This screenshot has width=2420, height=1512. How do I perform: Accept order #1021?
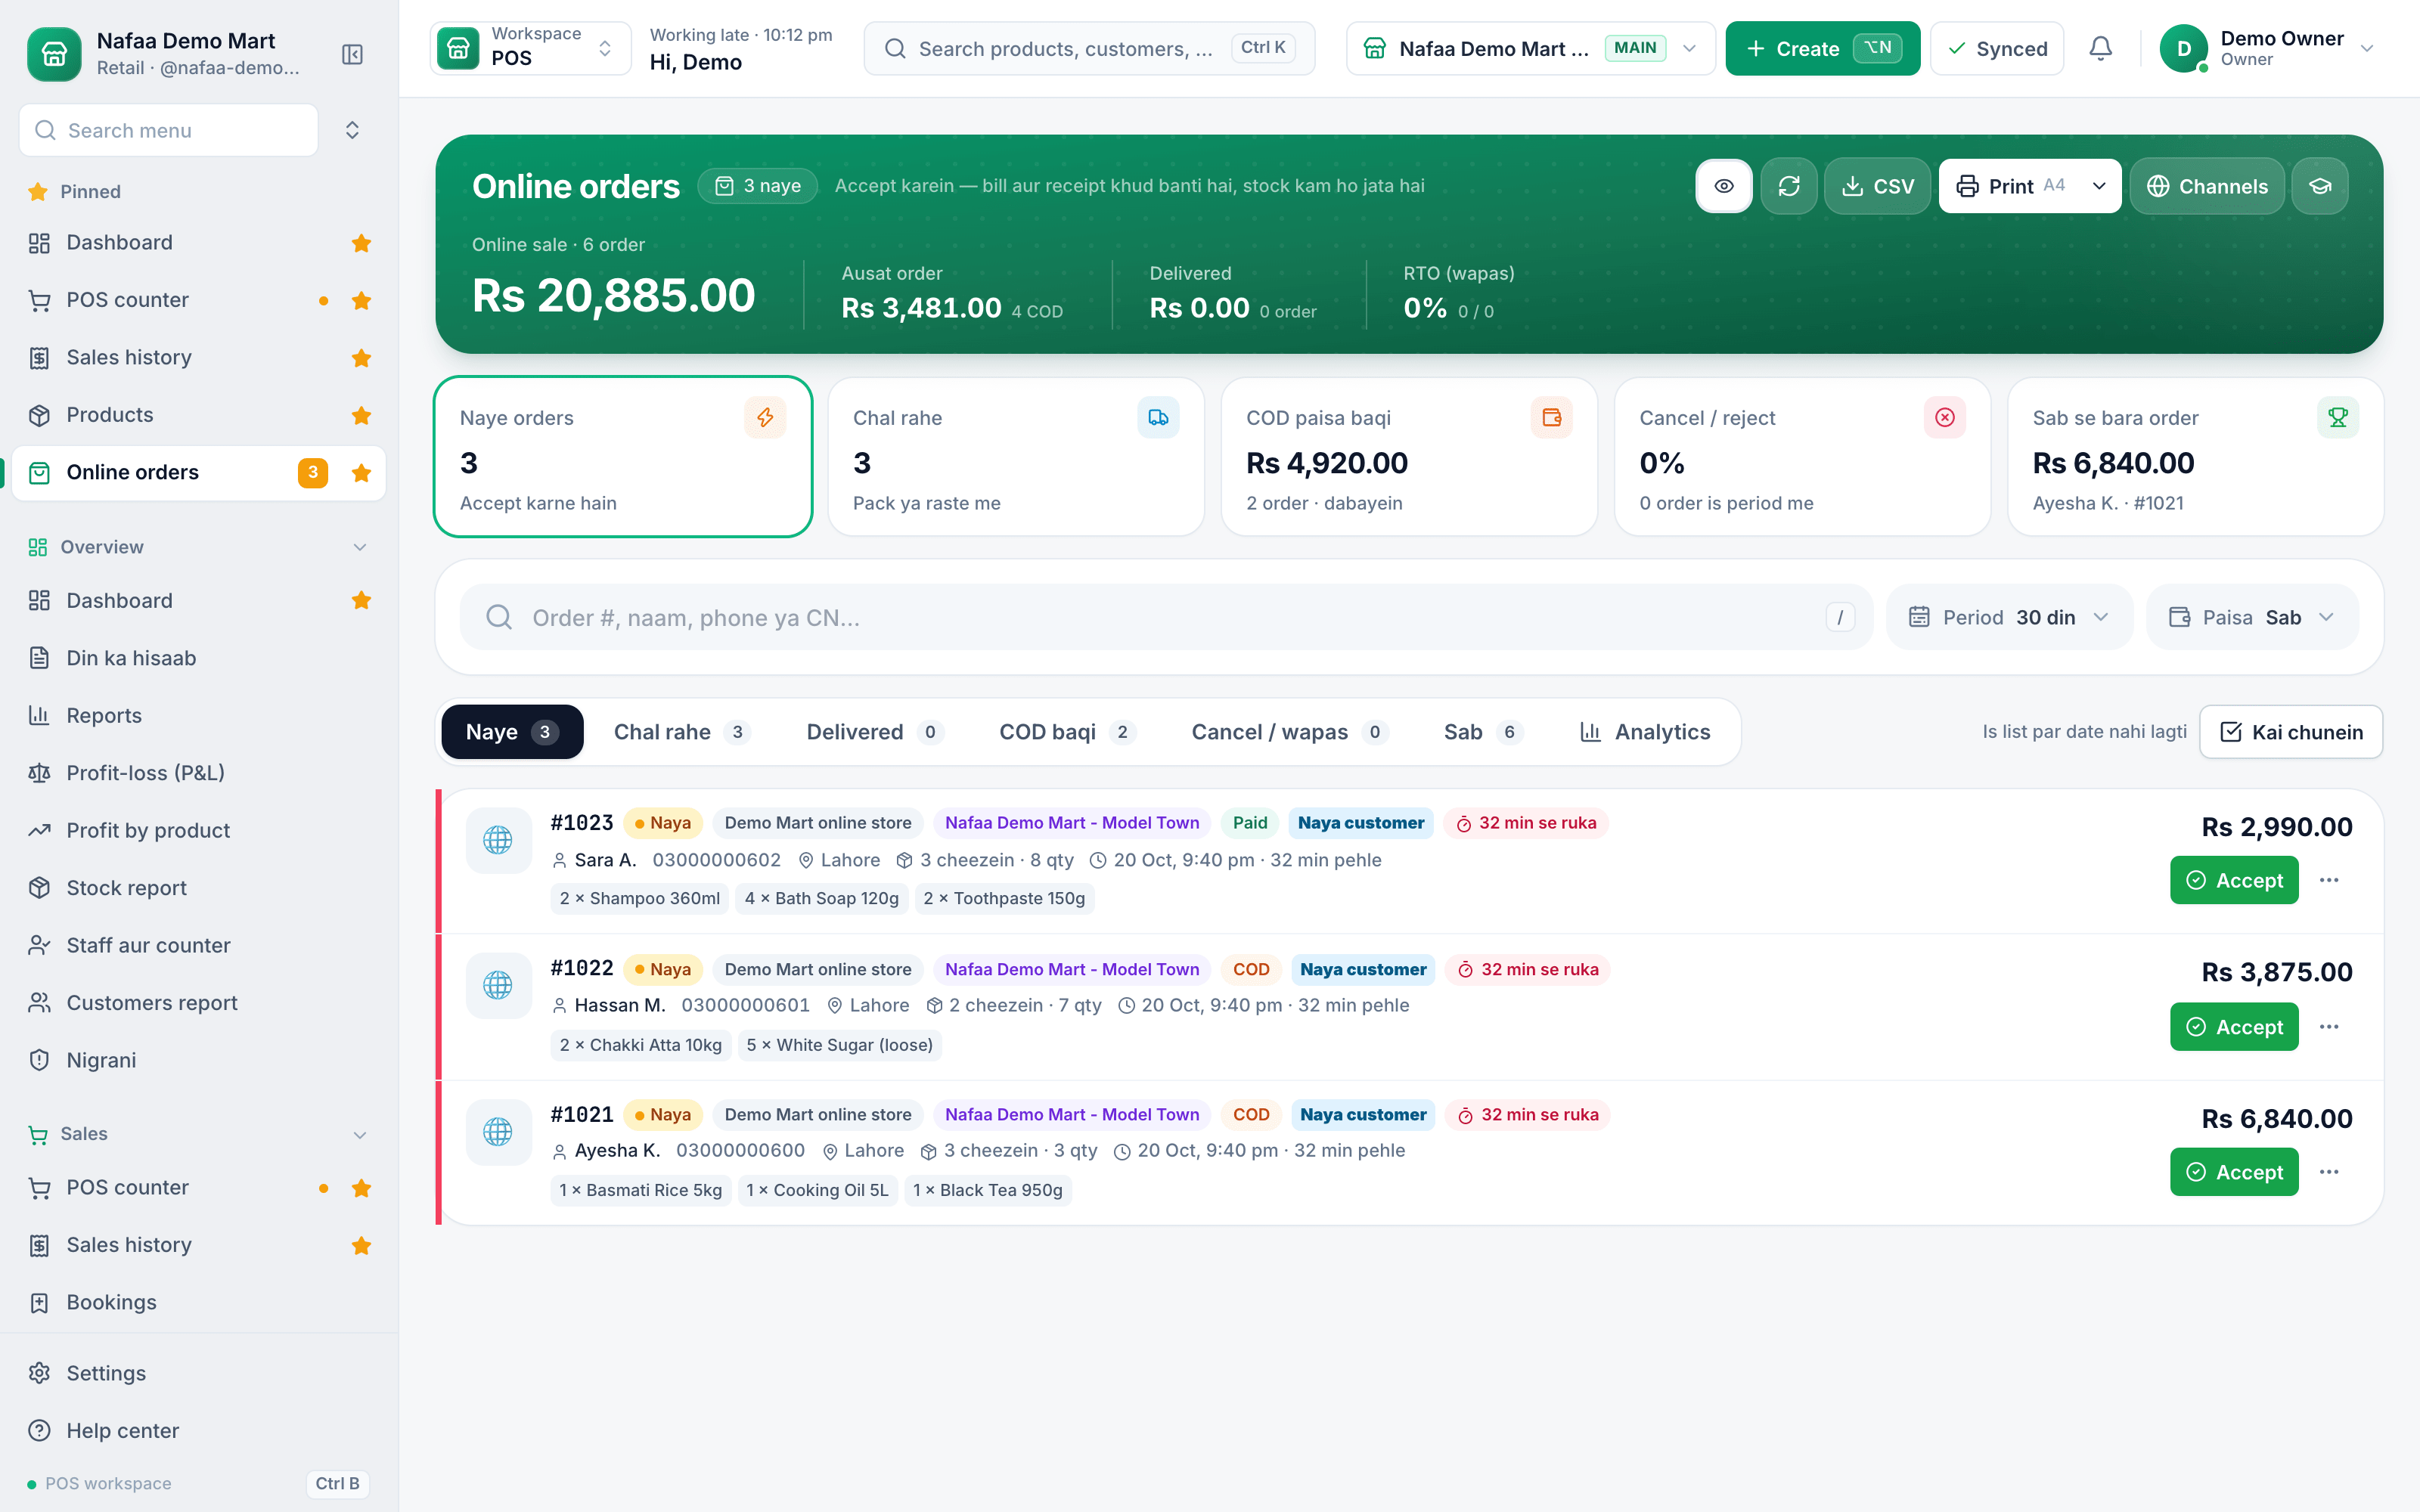tap(2234, 1172)
